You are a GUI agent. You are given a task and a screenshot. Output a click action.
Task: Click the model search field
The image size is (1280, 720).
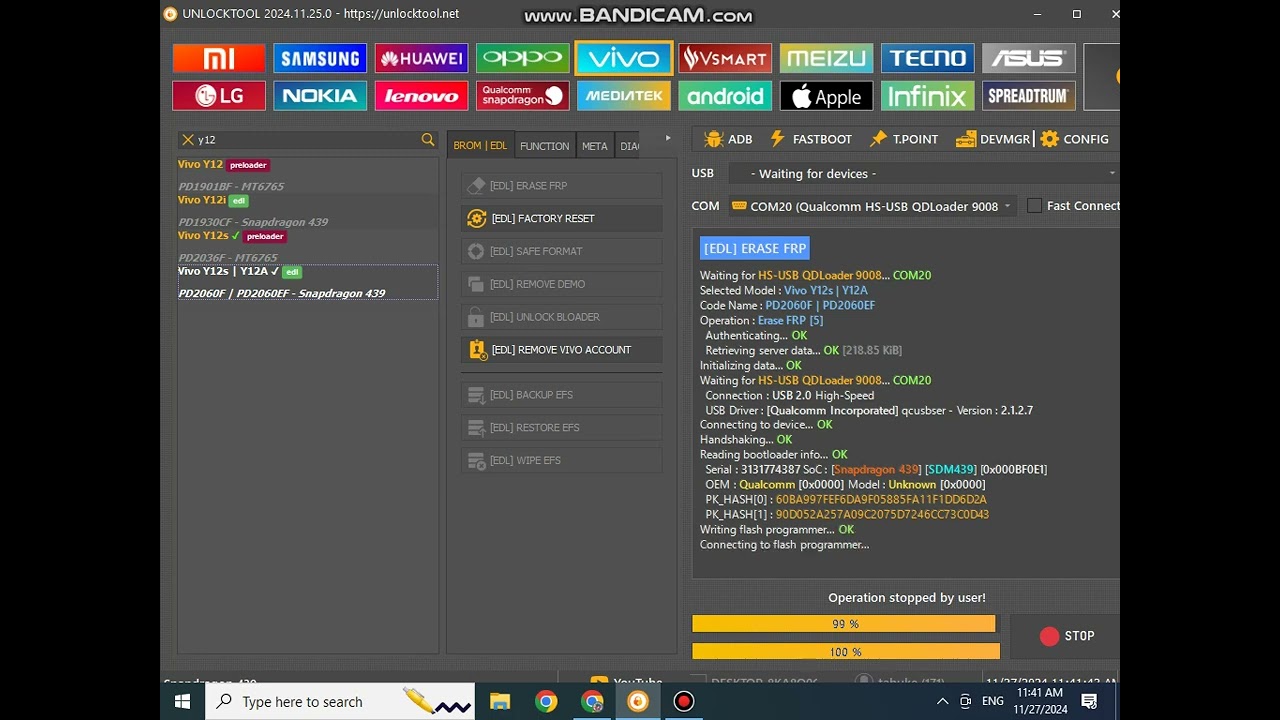click(307, 140)
